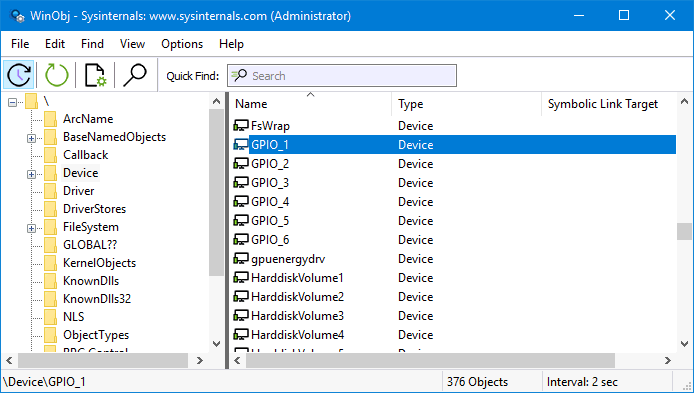Click the Driver folder icon

coord(50,191)
